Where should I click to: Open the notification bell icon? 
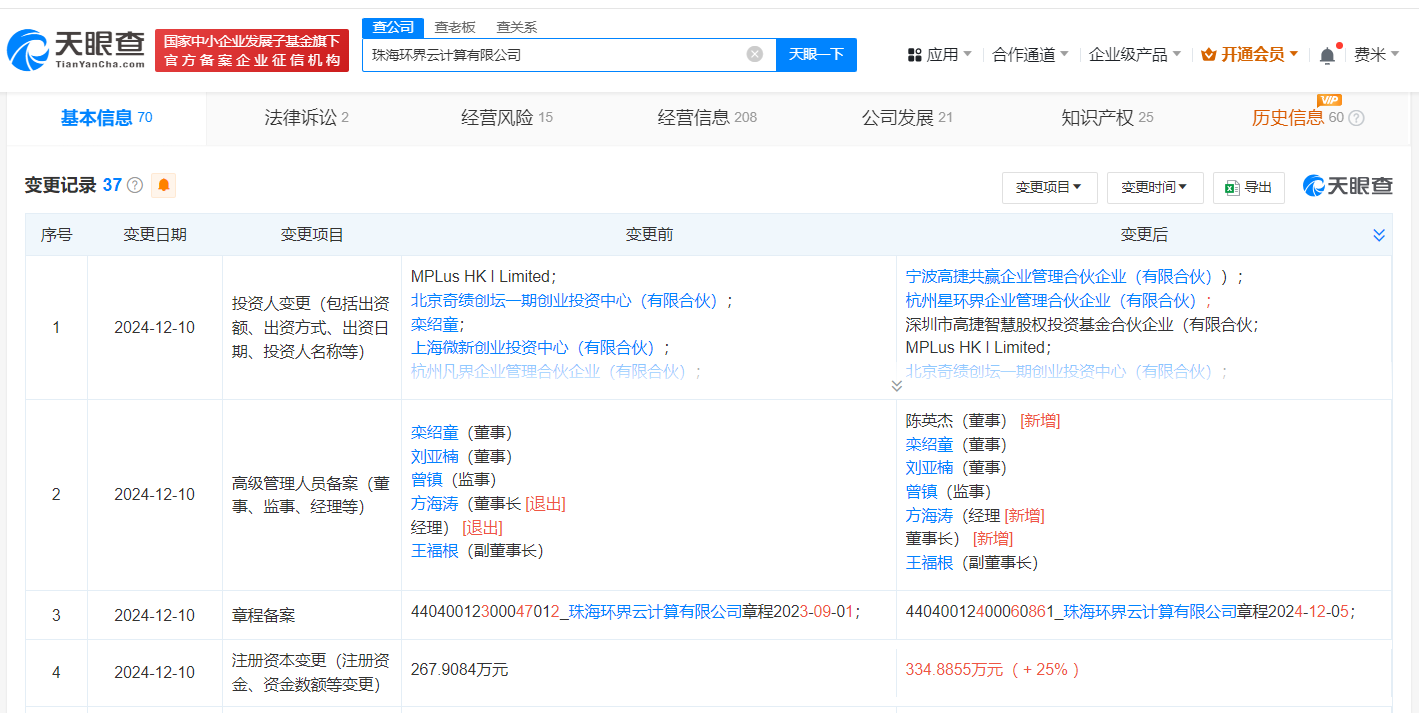tap(1327, 55)
